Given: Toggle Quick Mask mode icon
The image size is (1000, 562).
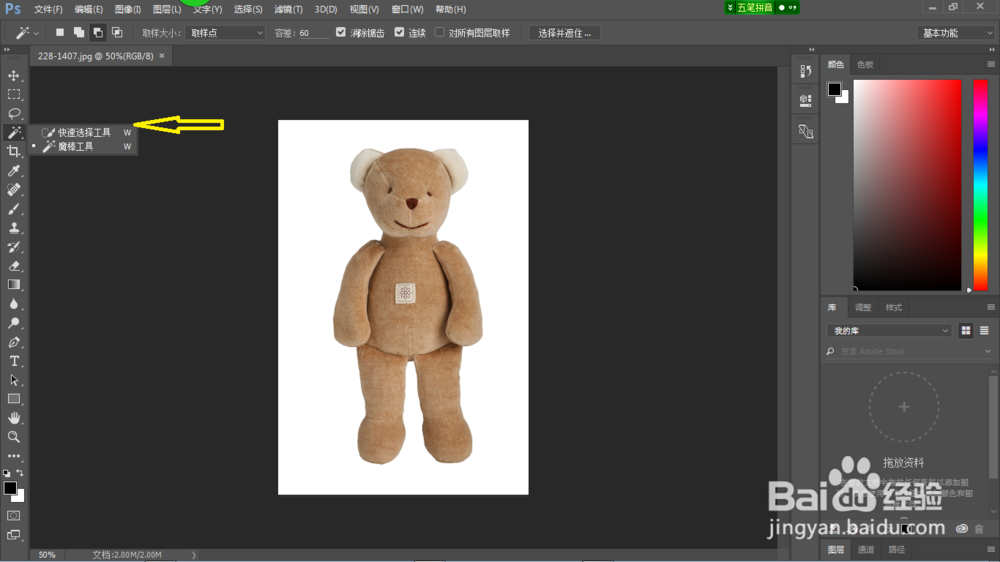Looking at the screenshot, I should (13, 515).
